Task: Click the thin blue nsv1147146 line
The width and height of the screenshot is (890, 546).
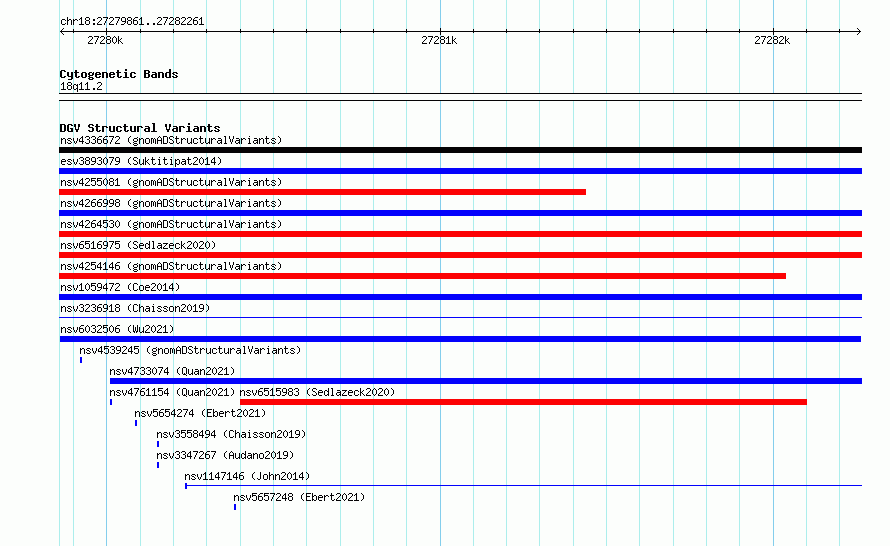Action: [x=523, y=486]
